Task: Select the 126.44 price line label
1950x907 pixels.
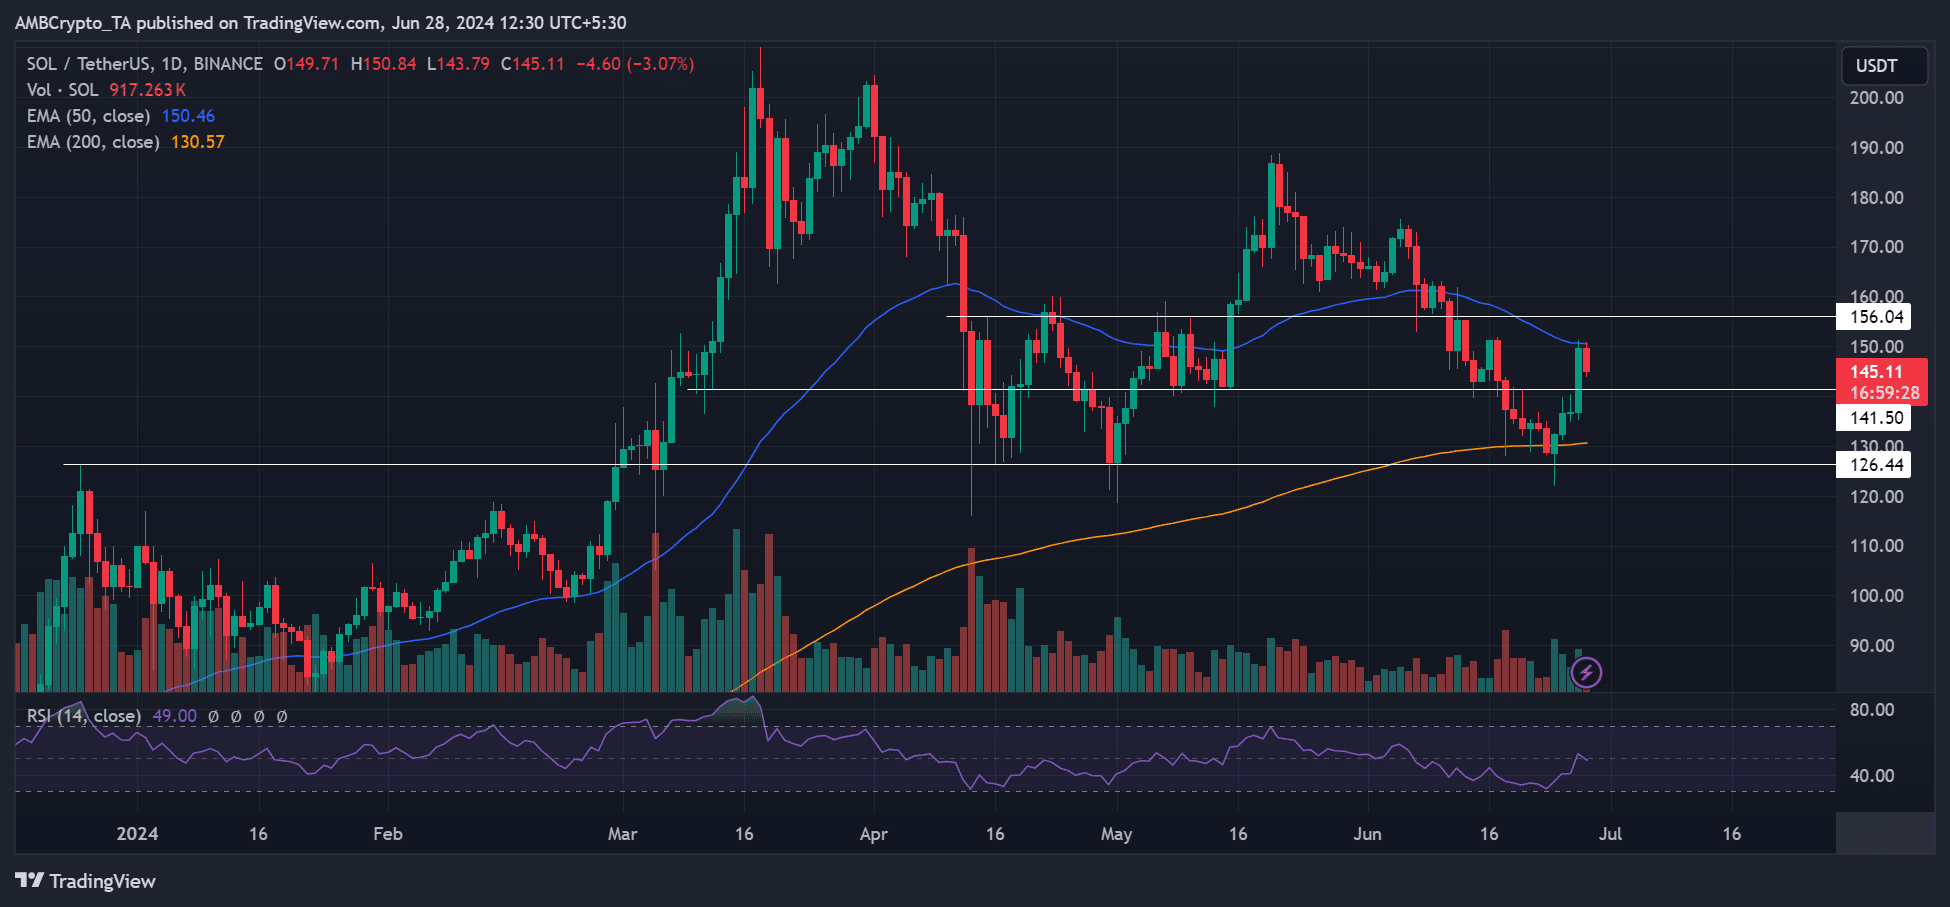Action: [1873, 465]
